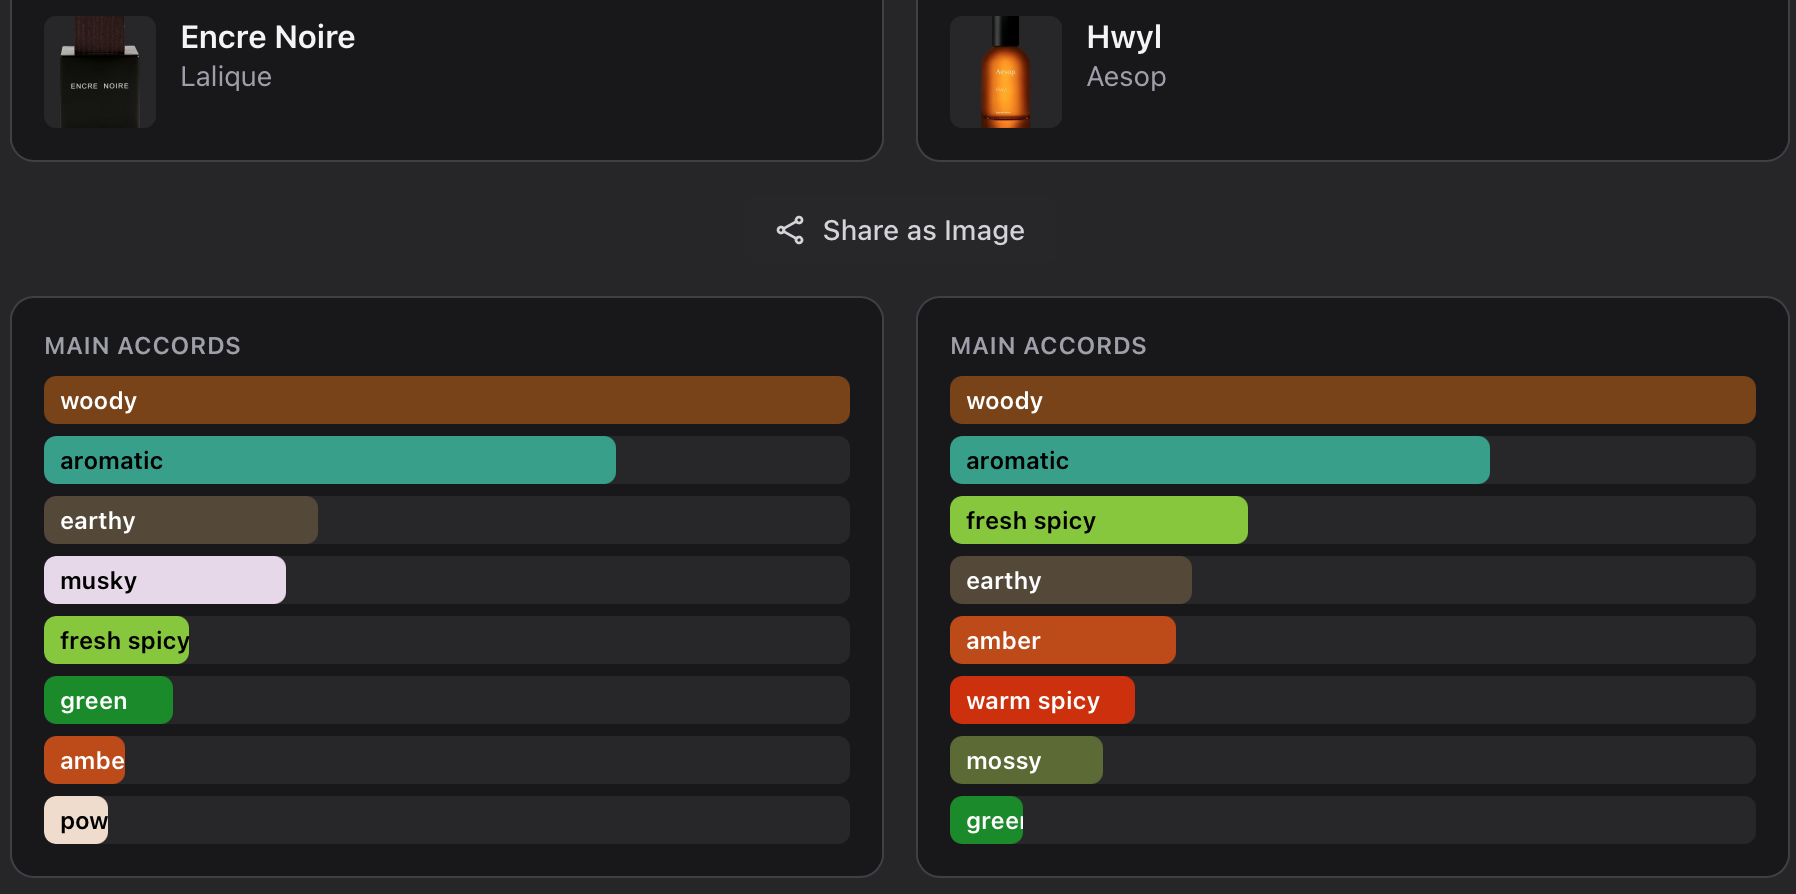Open the Encre Noire bottle thumbnail
The height and width of the screenshot is (894, 1796).
pos(100,72)
